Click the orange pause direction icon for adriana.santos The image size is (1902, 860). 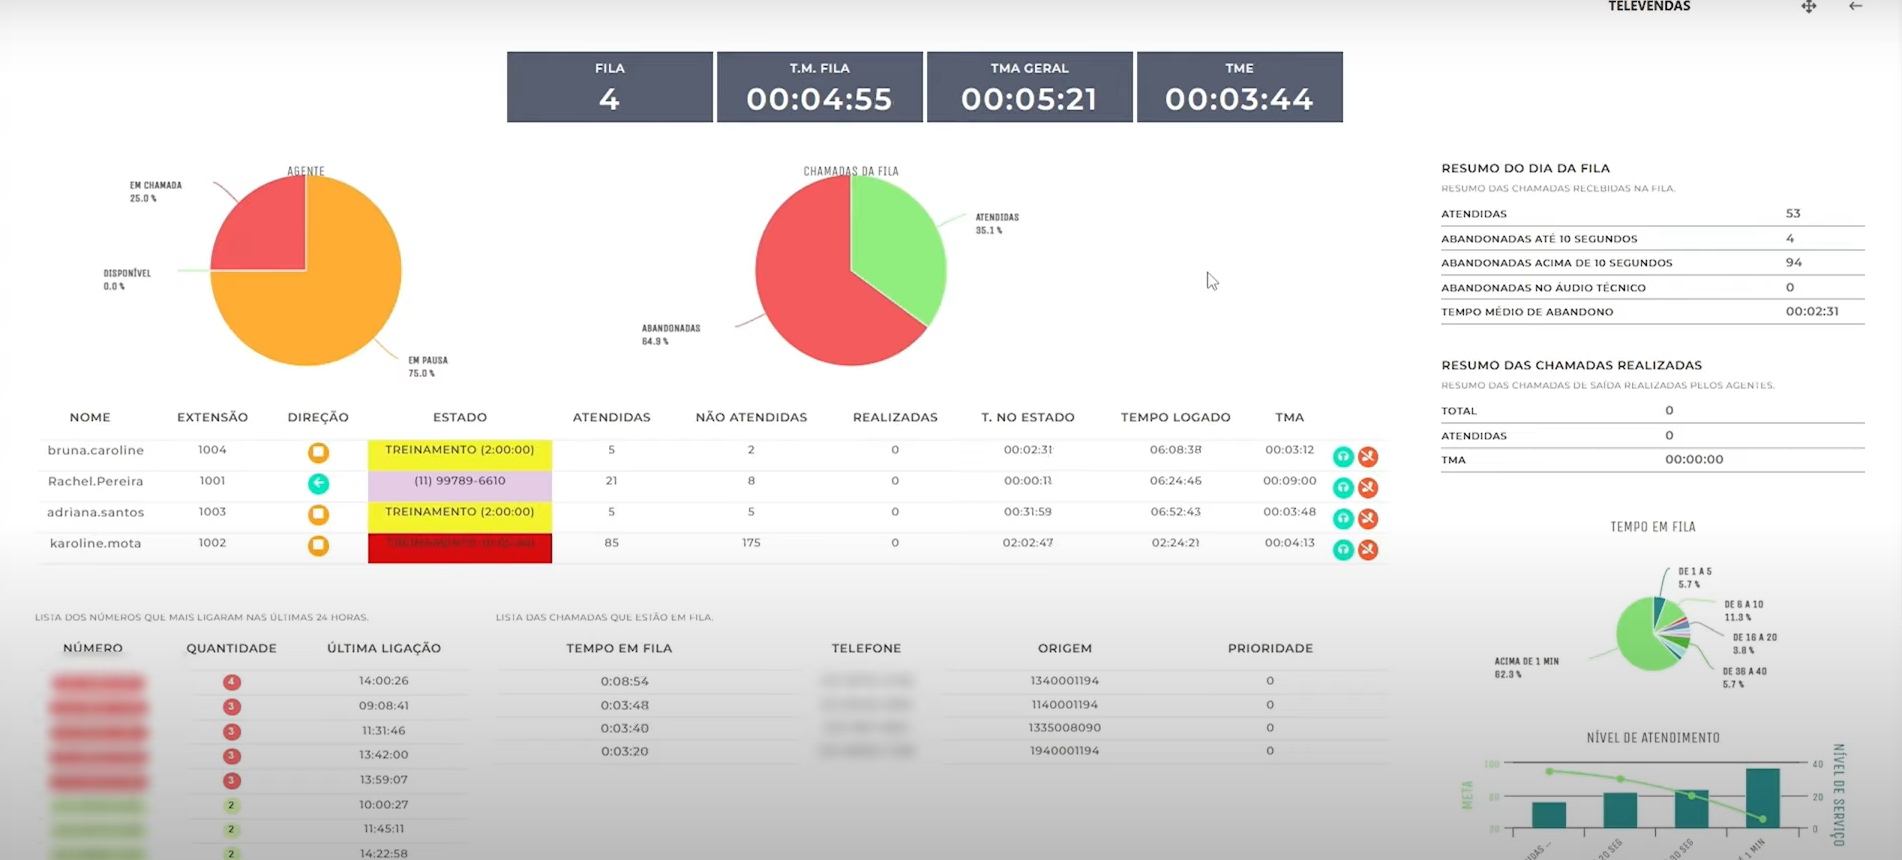[318, 514]
